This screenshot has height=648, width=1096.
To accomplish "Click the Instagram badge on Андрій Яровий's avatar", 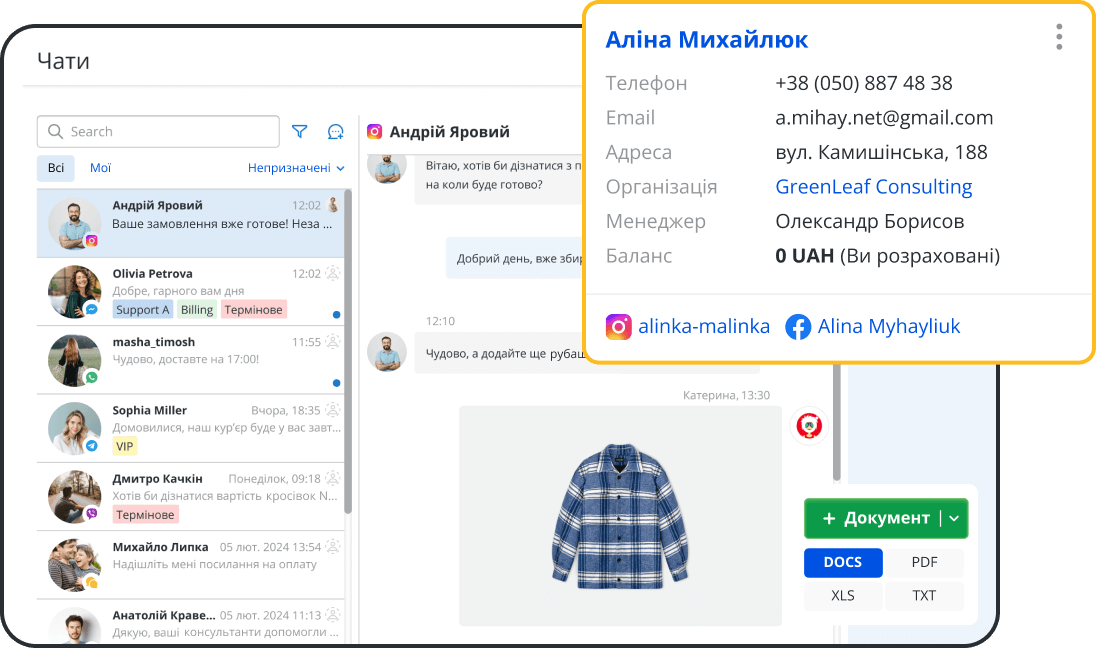I will [x=94, y=238].
